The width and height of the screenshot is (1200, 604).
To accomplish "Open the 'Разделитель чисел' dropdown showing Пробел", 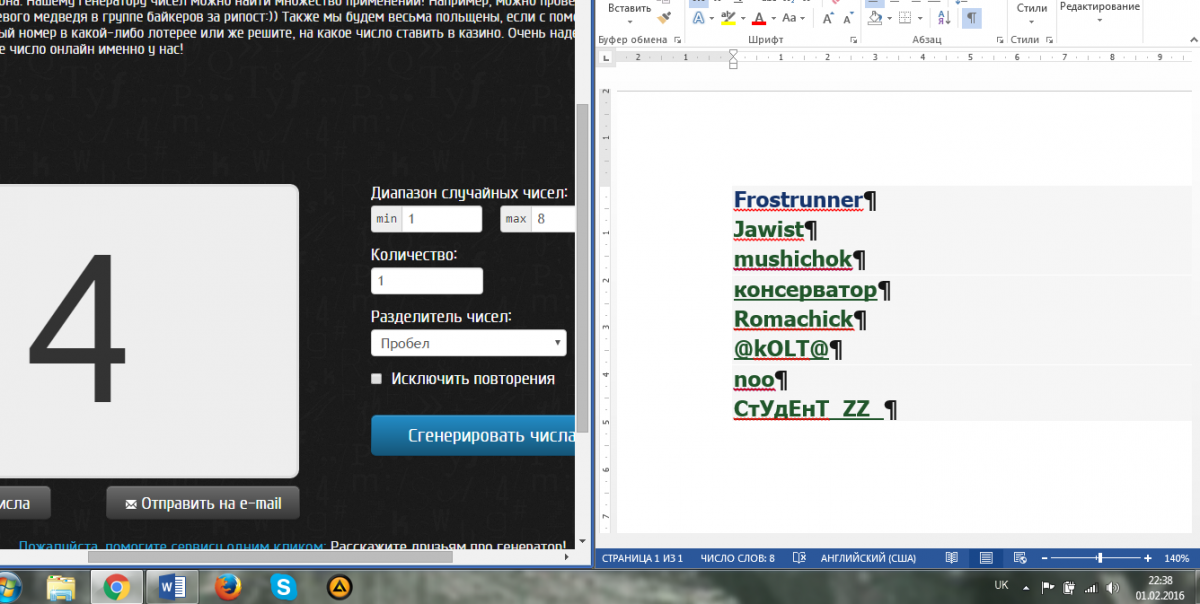I will click(468, 343).
